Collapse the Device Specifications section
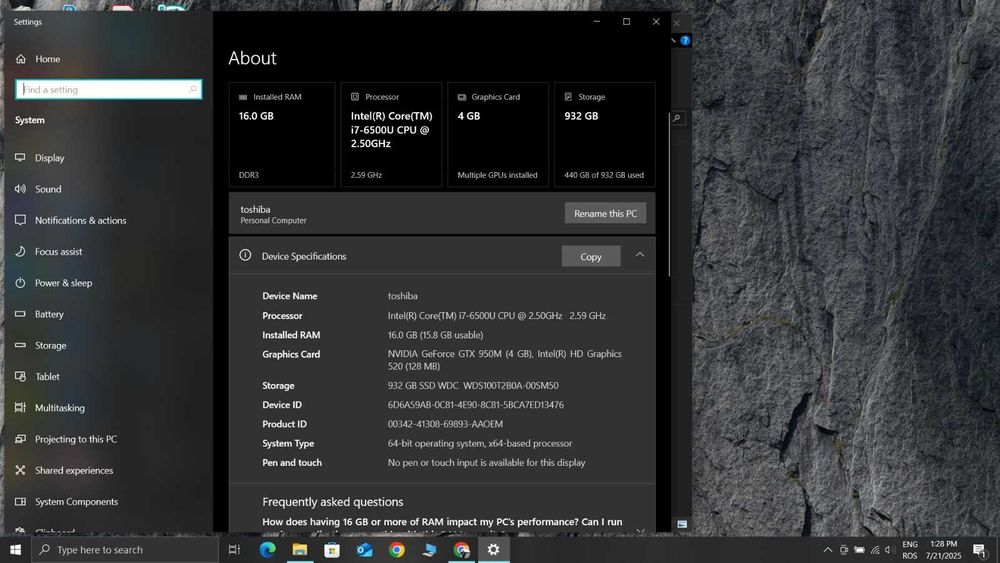The image size is (1000, 563). tap(640, 255)
